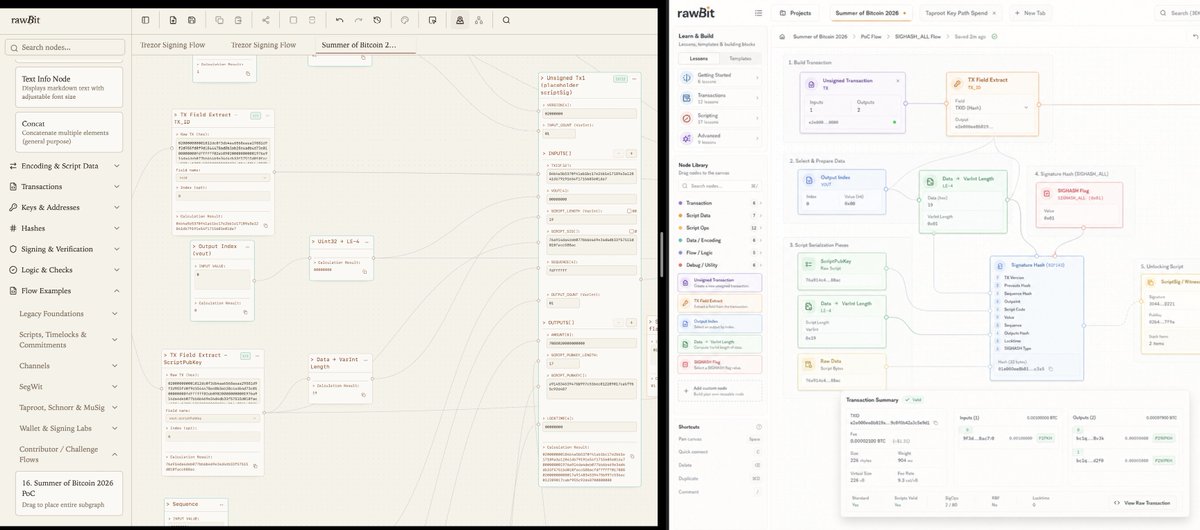Open the Projects tab in right window
This screenshot has width=1200, height=530.
[x=796, y=13]
